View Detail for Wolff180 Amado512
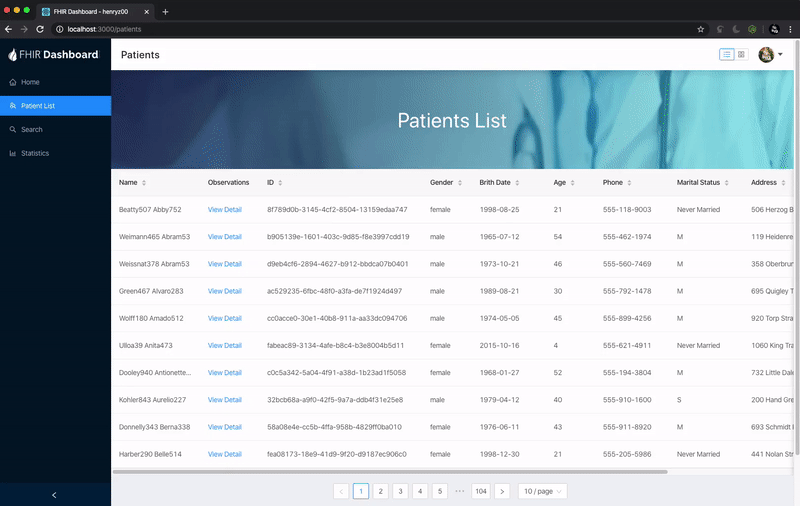Image resolution: width=800 pixels, height=506 pixels. coord(224,318)
